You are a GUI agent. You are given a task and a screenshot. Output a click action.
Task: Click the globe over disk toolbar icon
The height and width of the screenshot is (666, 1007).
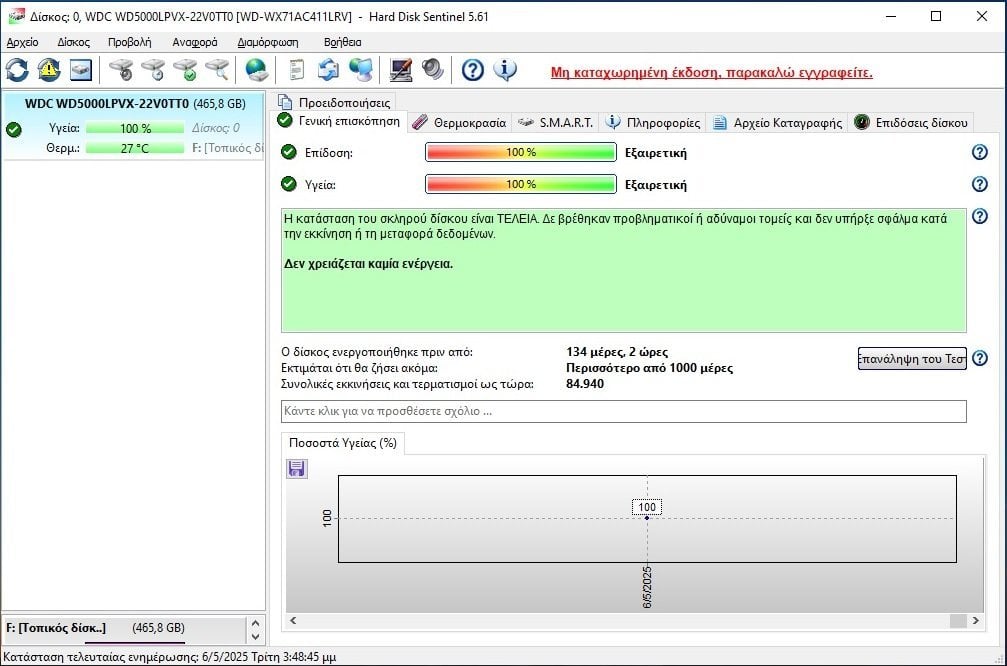(257, 70)
